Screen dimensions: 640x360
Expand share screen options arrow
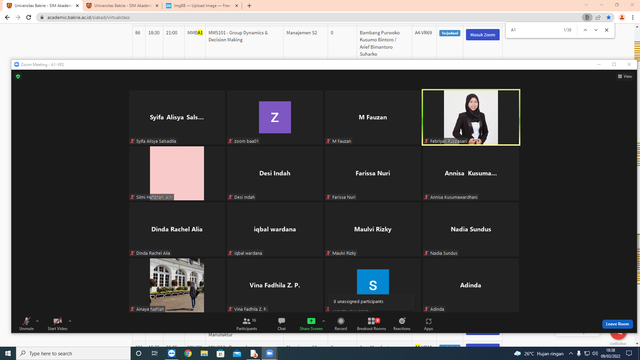tap(324, 321)
